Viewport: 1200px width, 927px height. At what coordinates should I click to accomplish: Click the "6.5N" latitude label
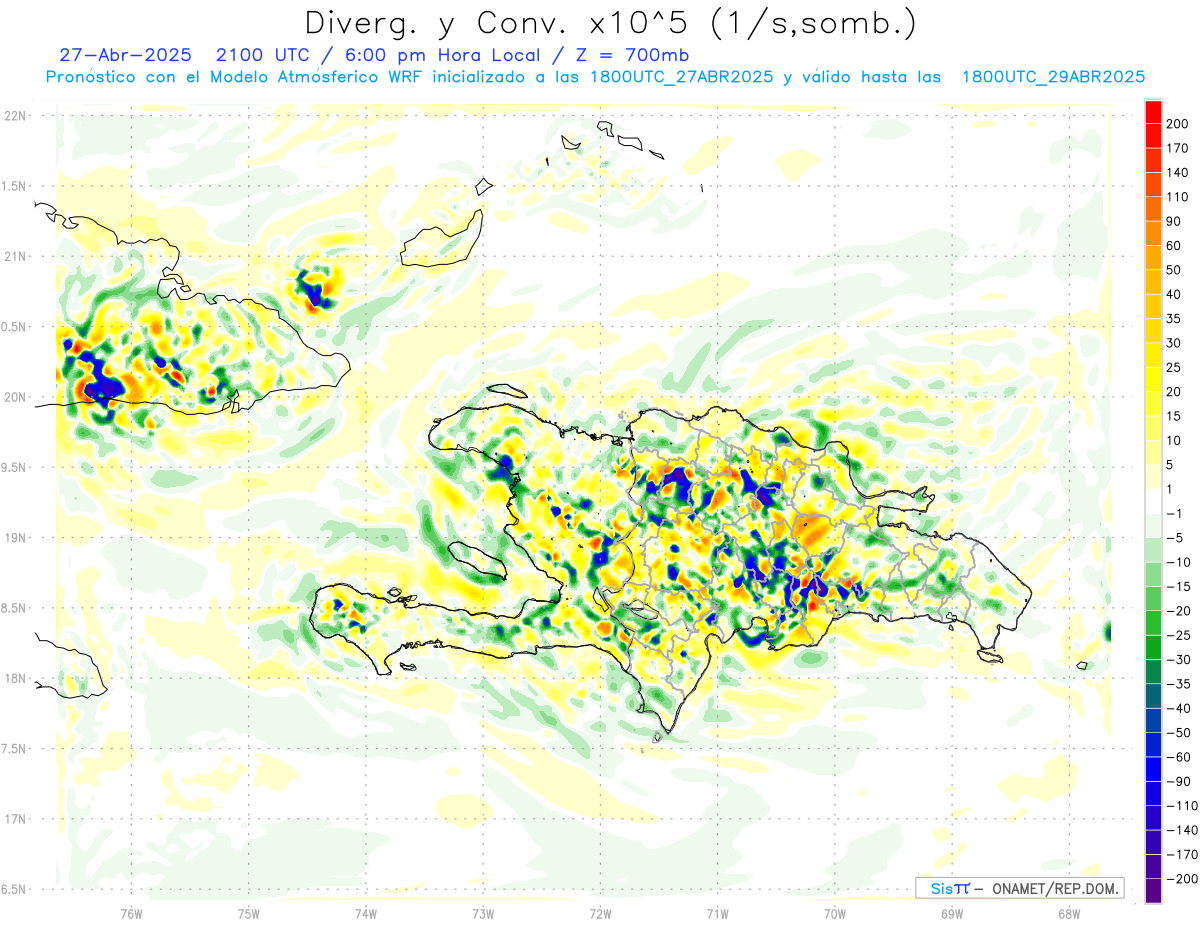[x=14, y=889]
